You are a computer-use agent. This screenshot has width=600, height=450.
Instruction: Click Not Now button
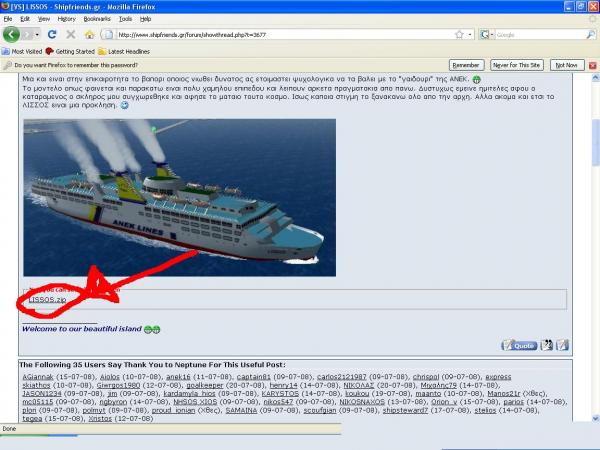pos(567,65)
